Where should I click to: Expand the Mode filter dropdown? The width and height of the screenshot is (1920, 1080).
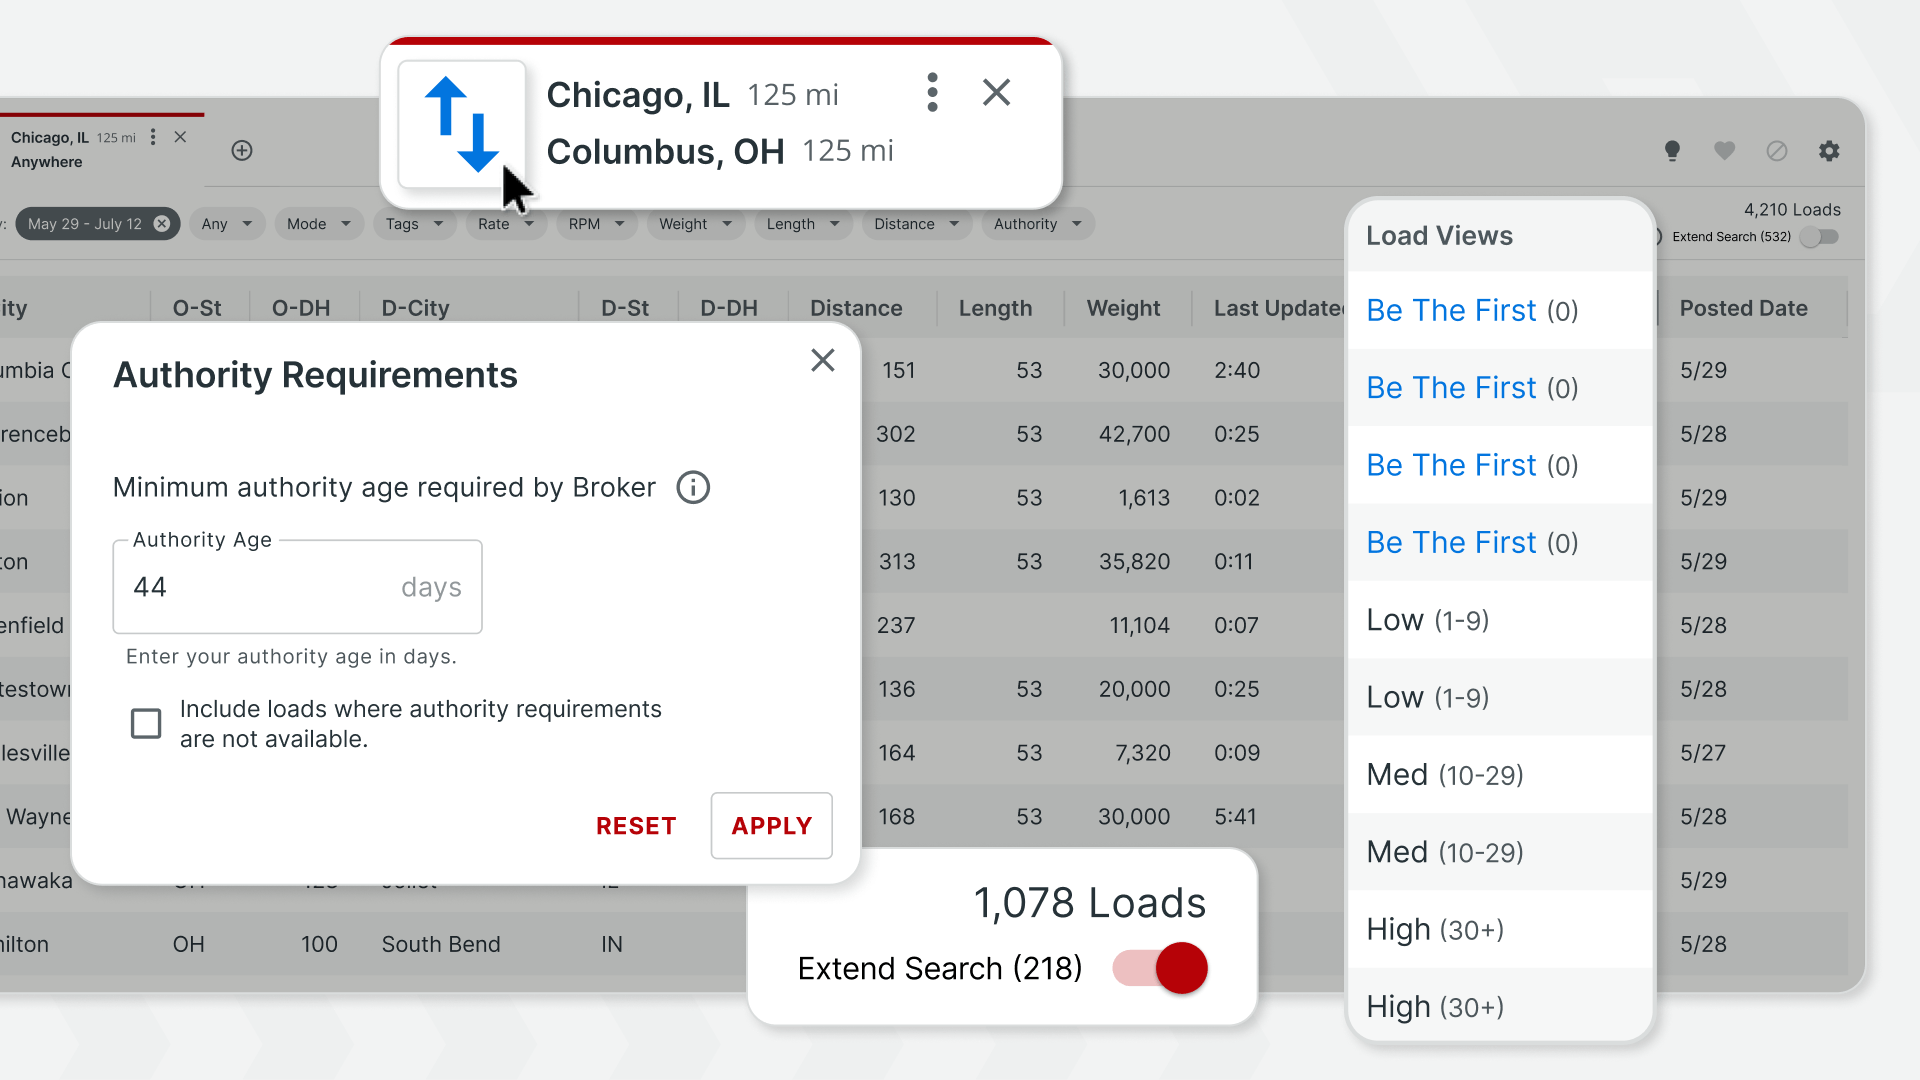(x=319, y=224)
